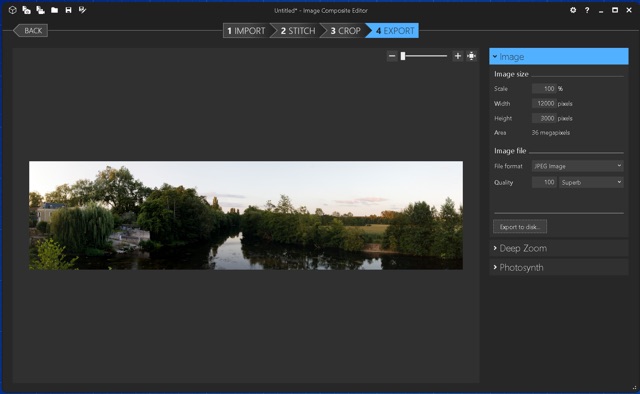
Task: Click the Image Composite Editor cube logo icon
Action: (x=13, y=10)
